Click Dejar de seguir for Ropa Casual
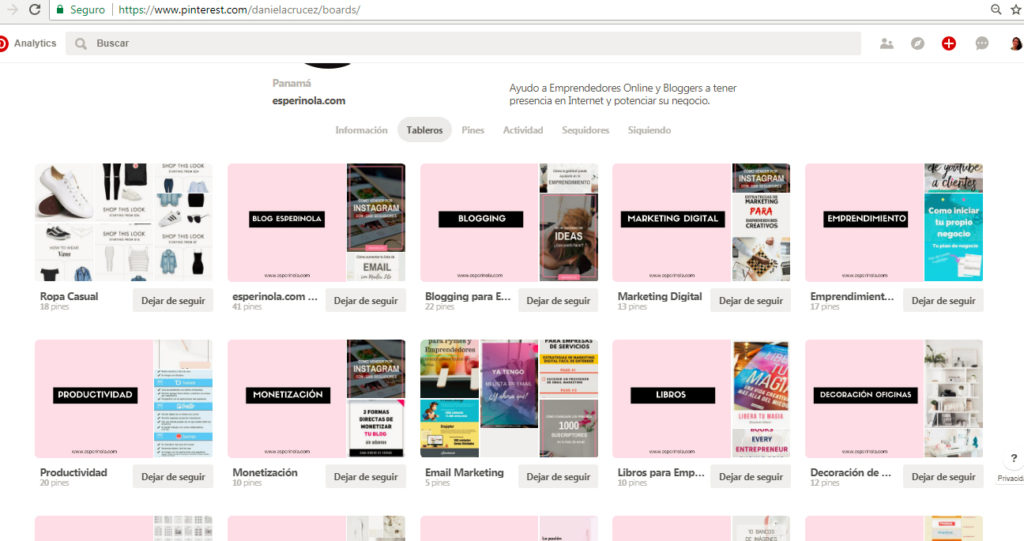 point(173,301)
